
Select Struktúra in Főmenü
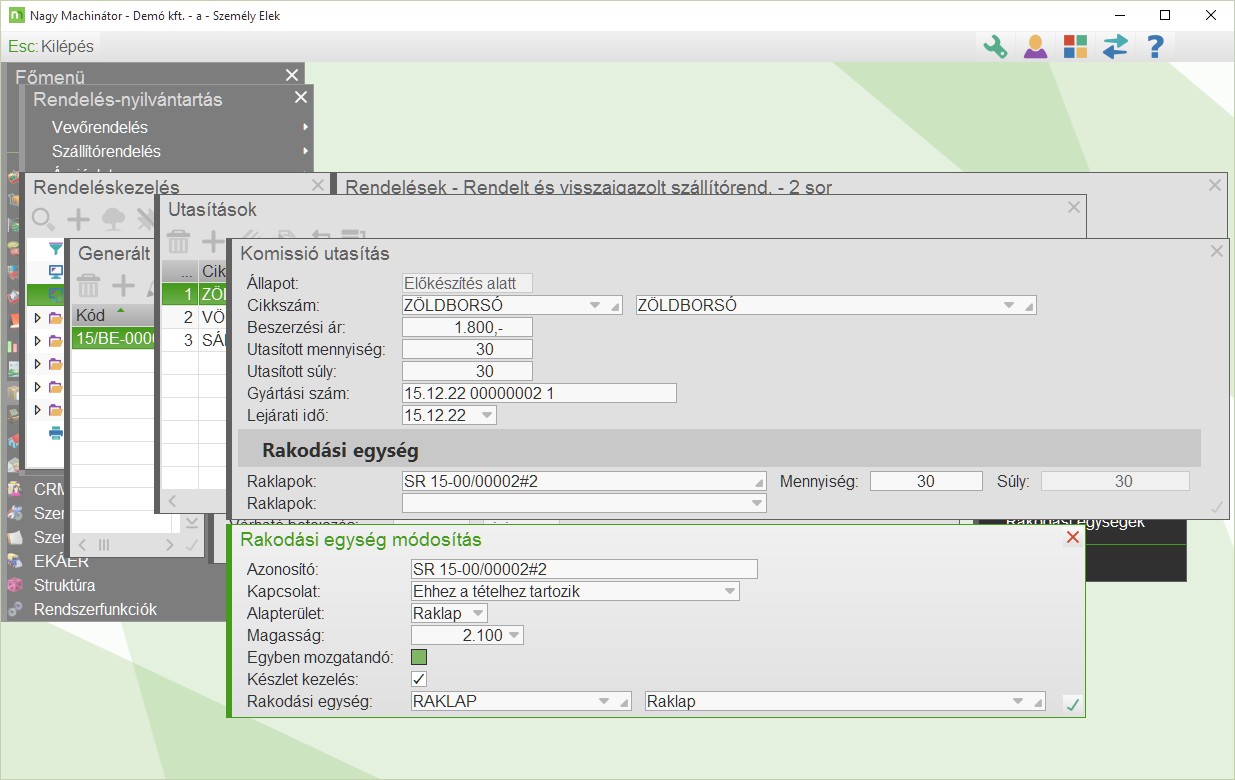pos(64,585)
